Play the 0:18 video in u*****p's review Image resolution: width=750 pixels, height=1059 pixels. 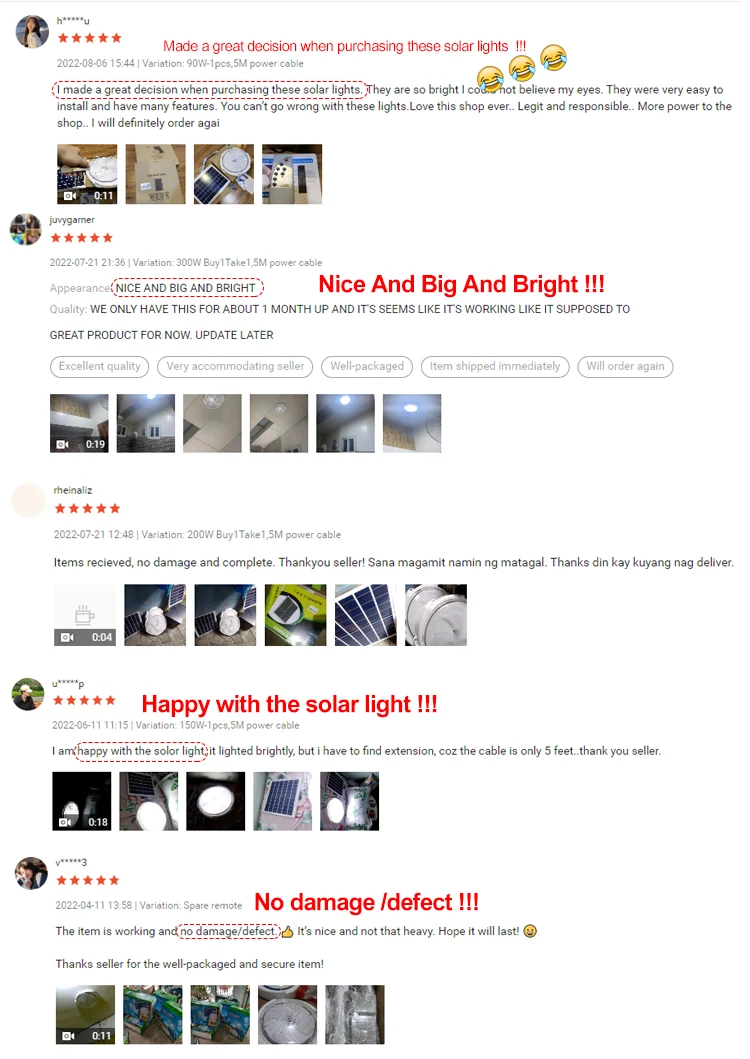pos(82,802)
